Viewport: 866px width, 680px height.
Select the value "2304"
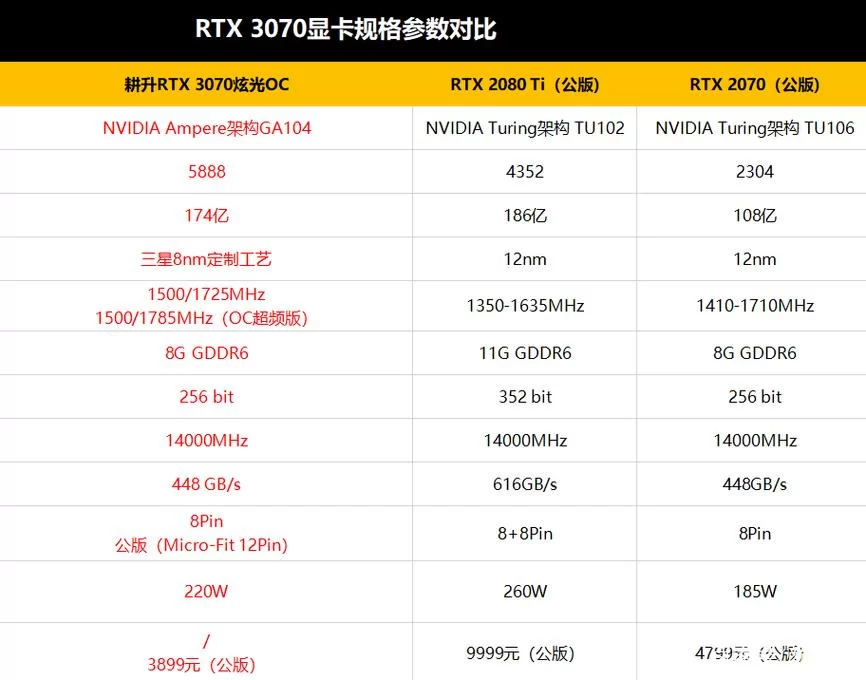pos(754,172)
